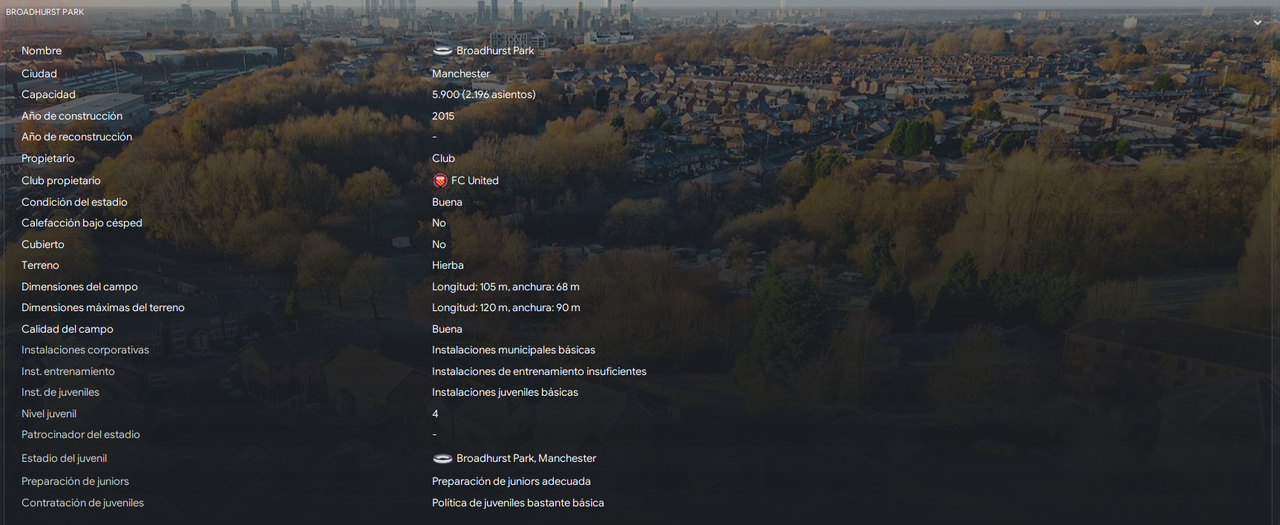The width and height of the screenshot is (1280, 525).
Task: Open the FC United club link
Action: click(x=475, y=181)
